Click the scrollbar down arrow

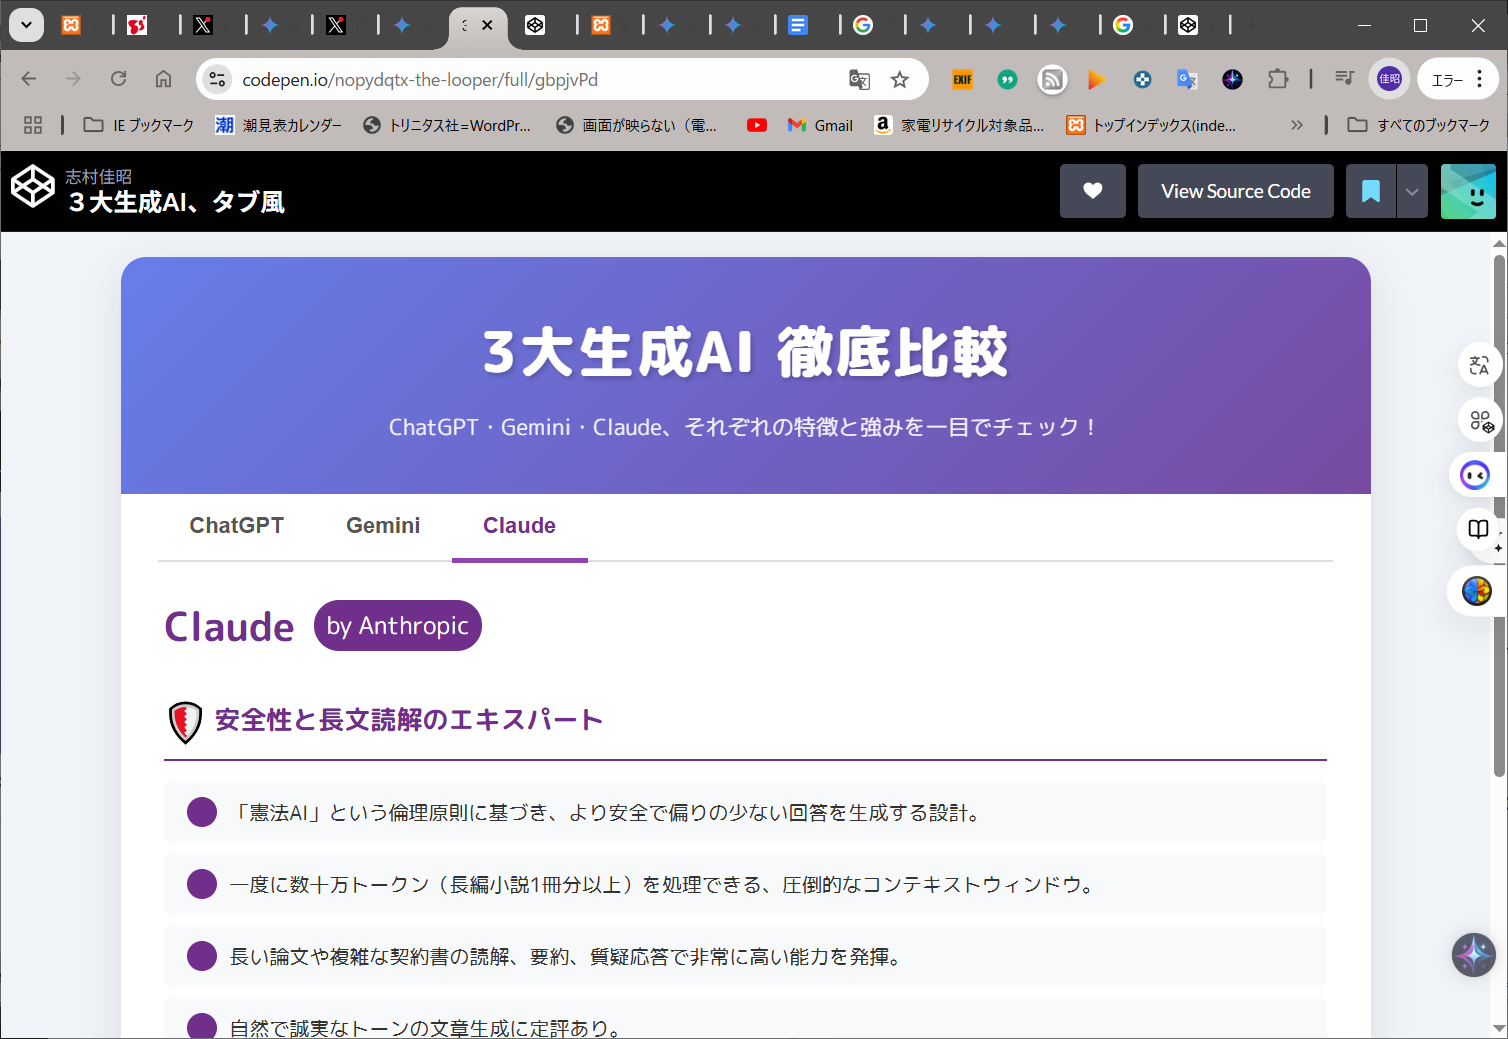click(1499, 1028)
